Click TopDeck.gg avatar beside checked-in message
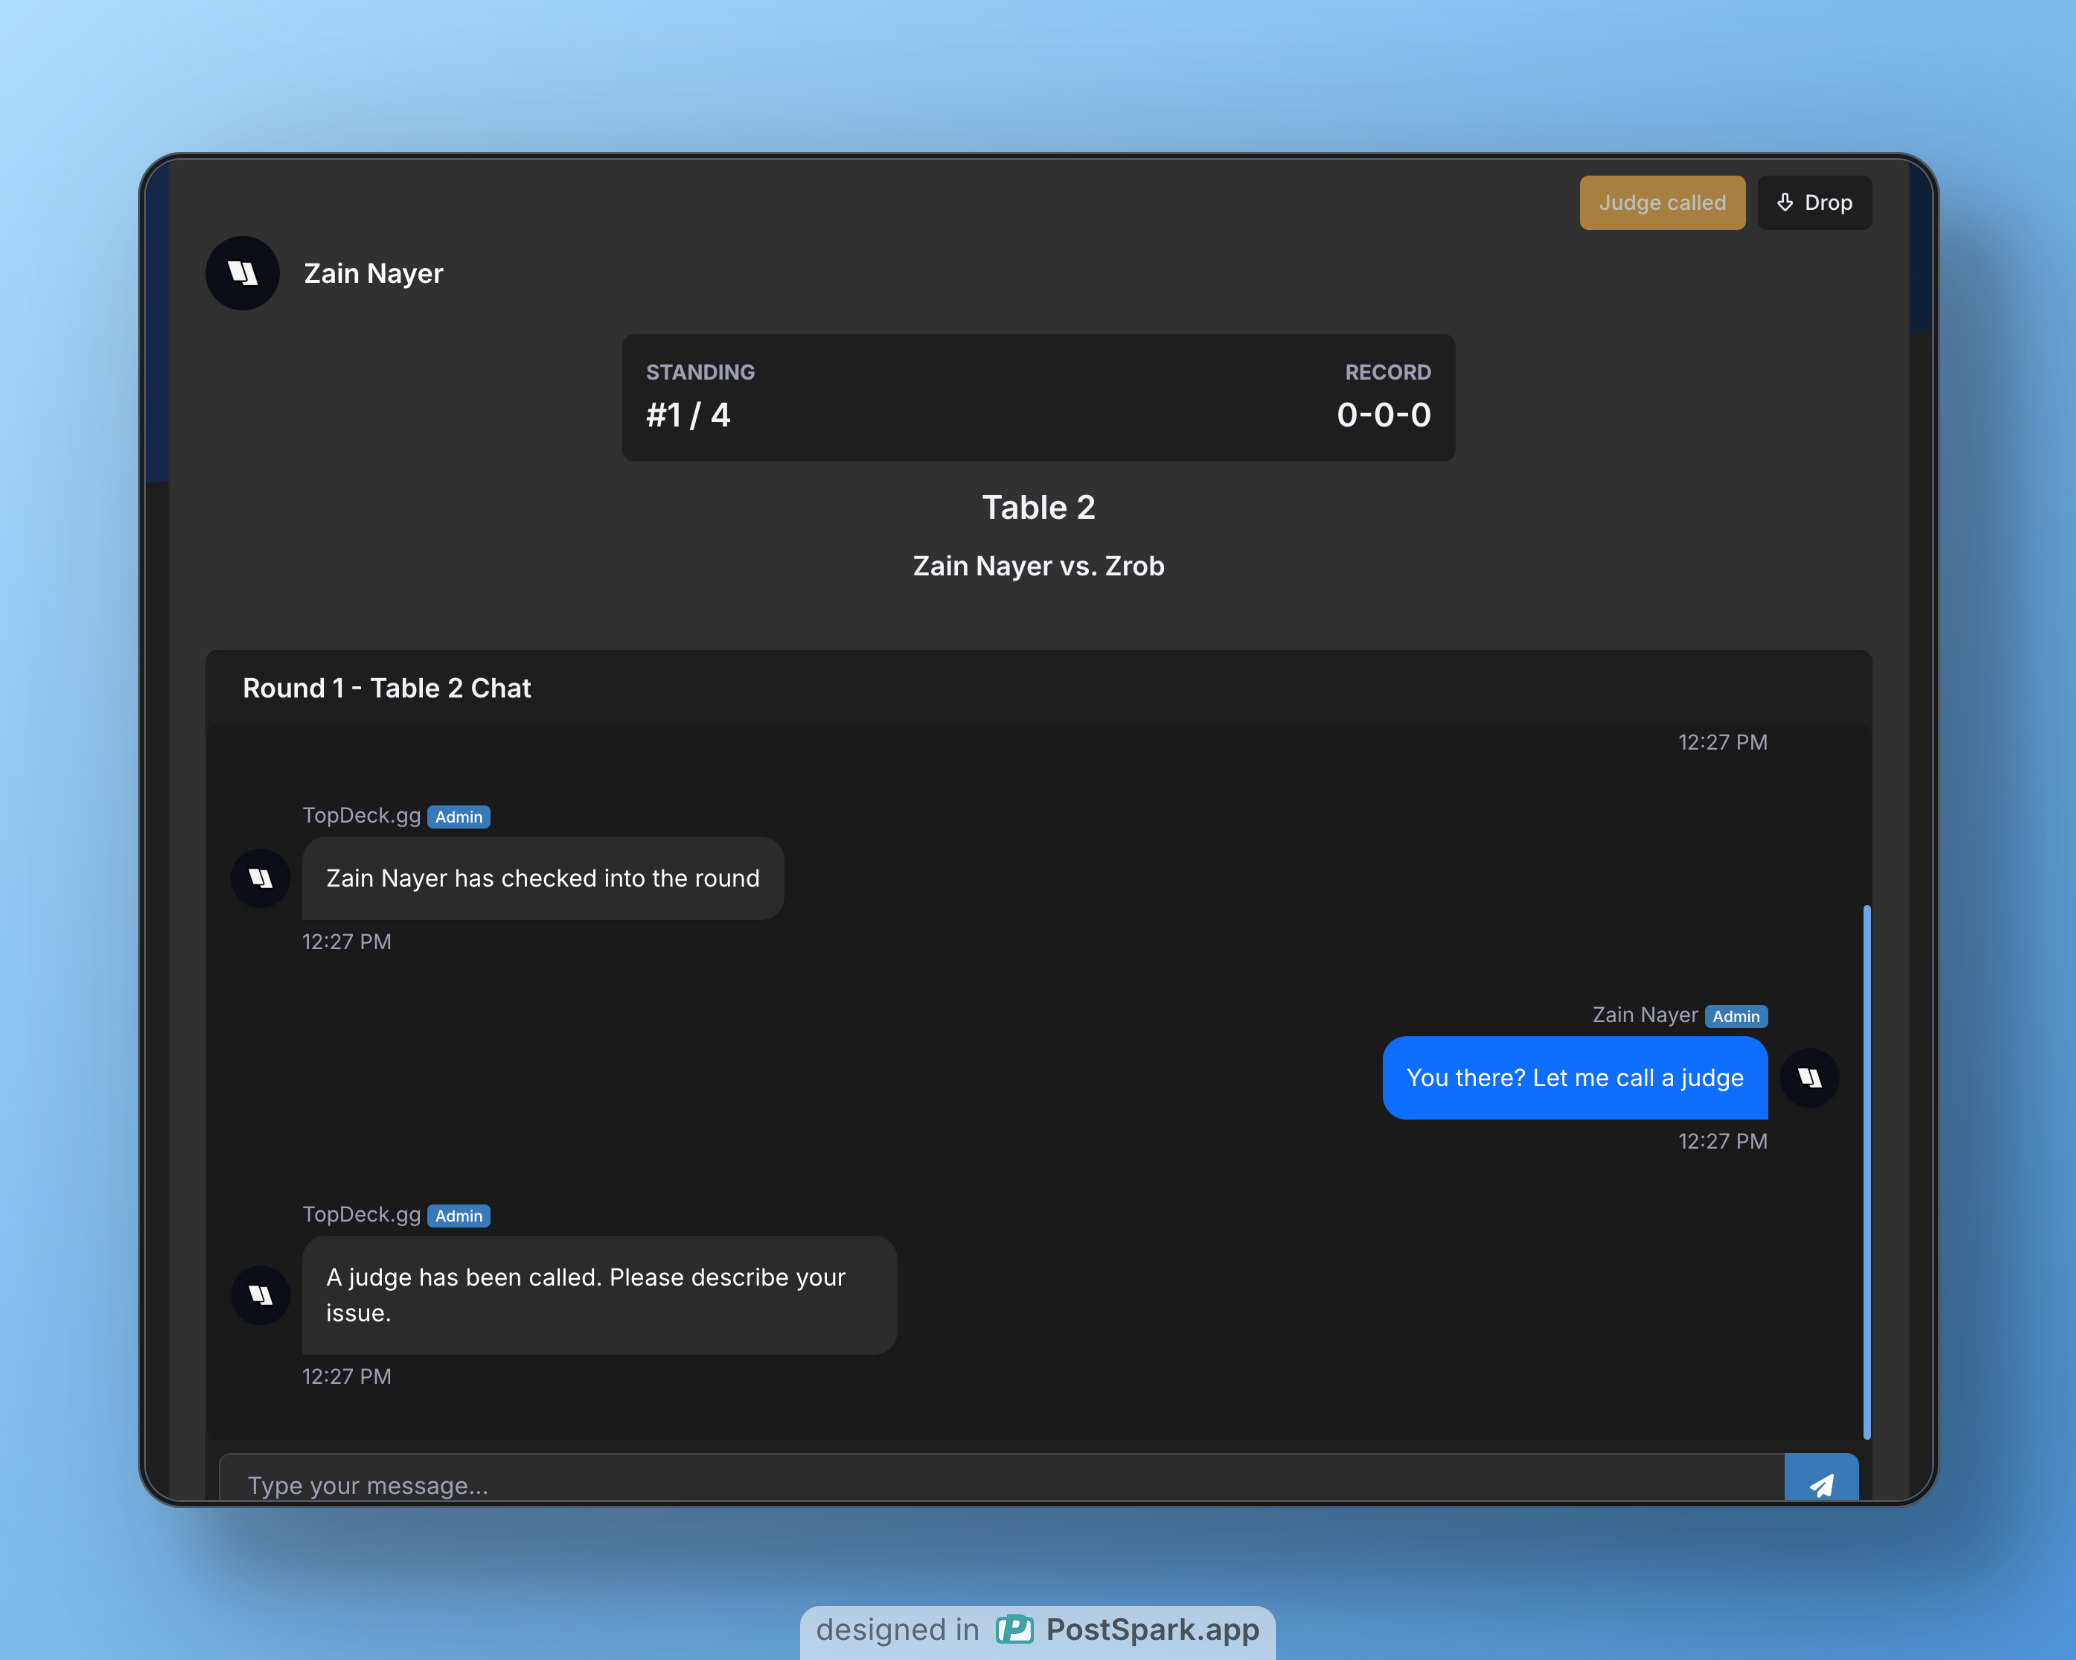This screenshot has width=2076, height=1660. coord(261,878)
